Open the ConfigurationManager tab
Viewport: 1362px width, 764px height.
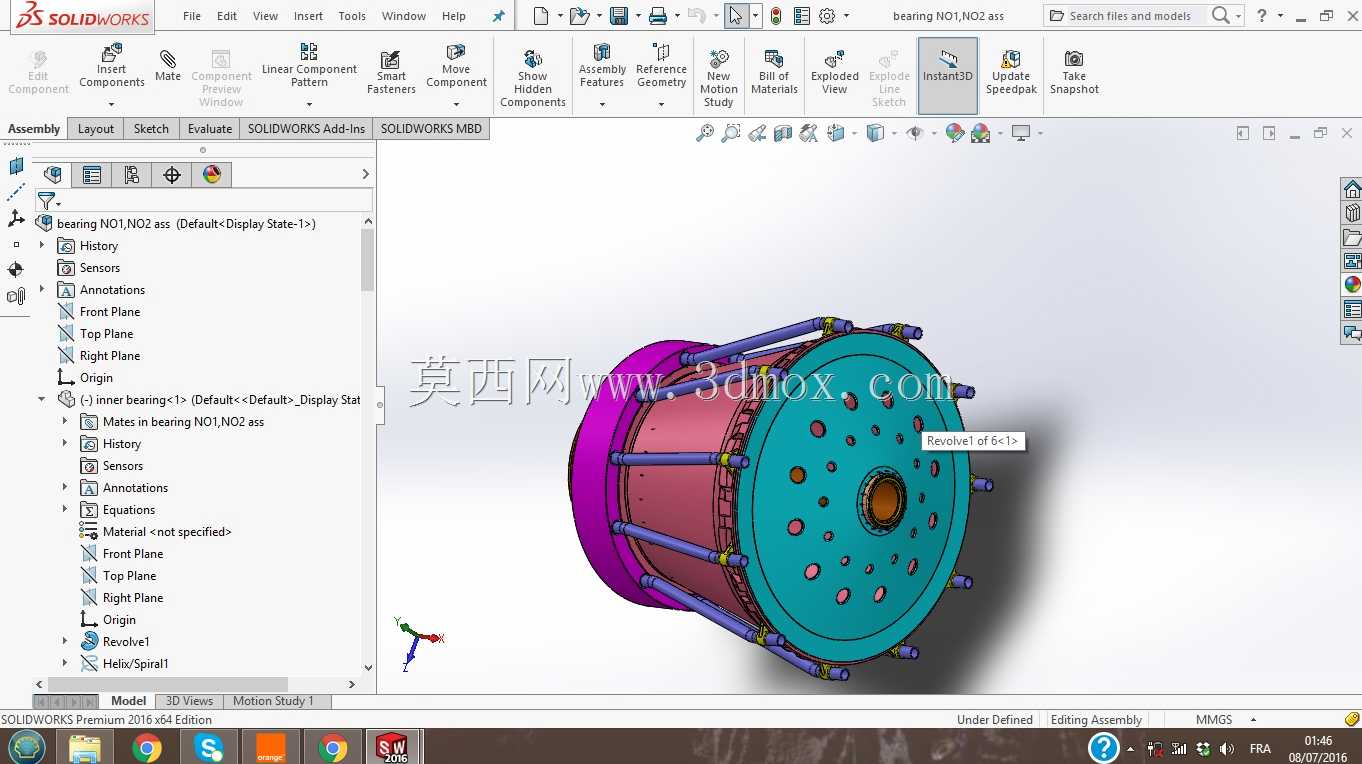132,175
